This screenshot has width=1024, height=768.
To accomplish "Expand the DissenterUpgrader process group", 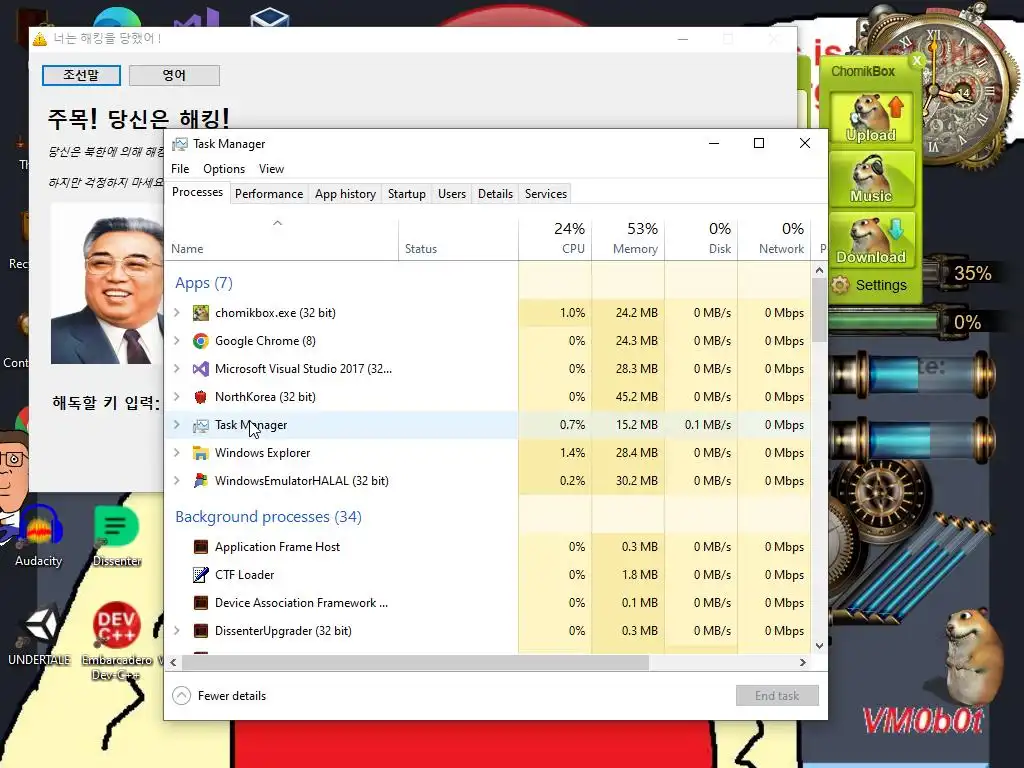I will tap(176, 632).
